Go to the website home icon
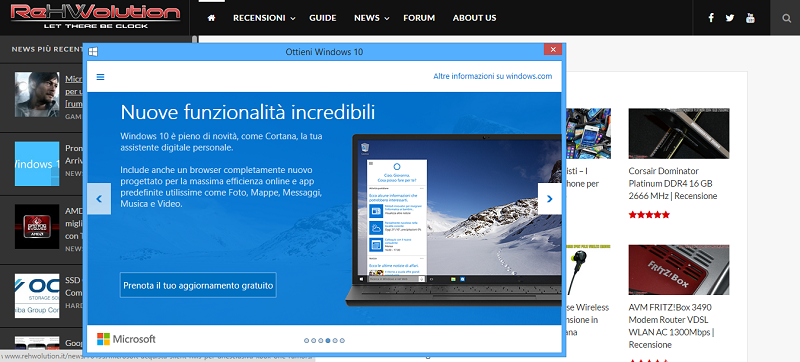Image resolution: width=800 pixels, height=362 pixels. pyautogui.click(x=211, y=18)
